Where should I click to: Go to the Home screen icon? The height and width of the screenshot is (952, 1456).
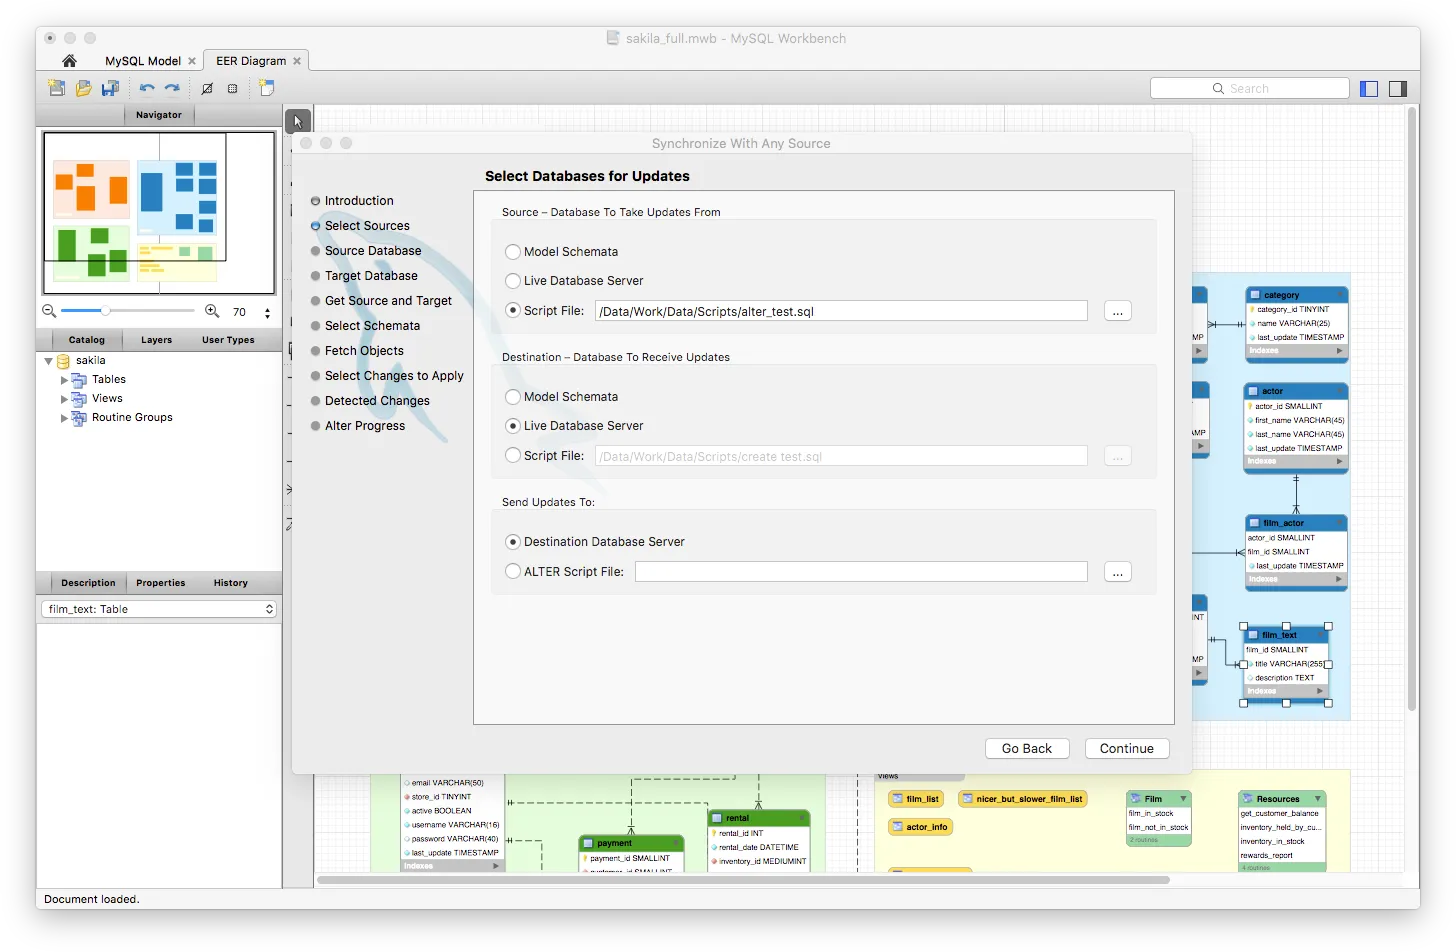[x=69, y=61]
